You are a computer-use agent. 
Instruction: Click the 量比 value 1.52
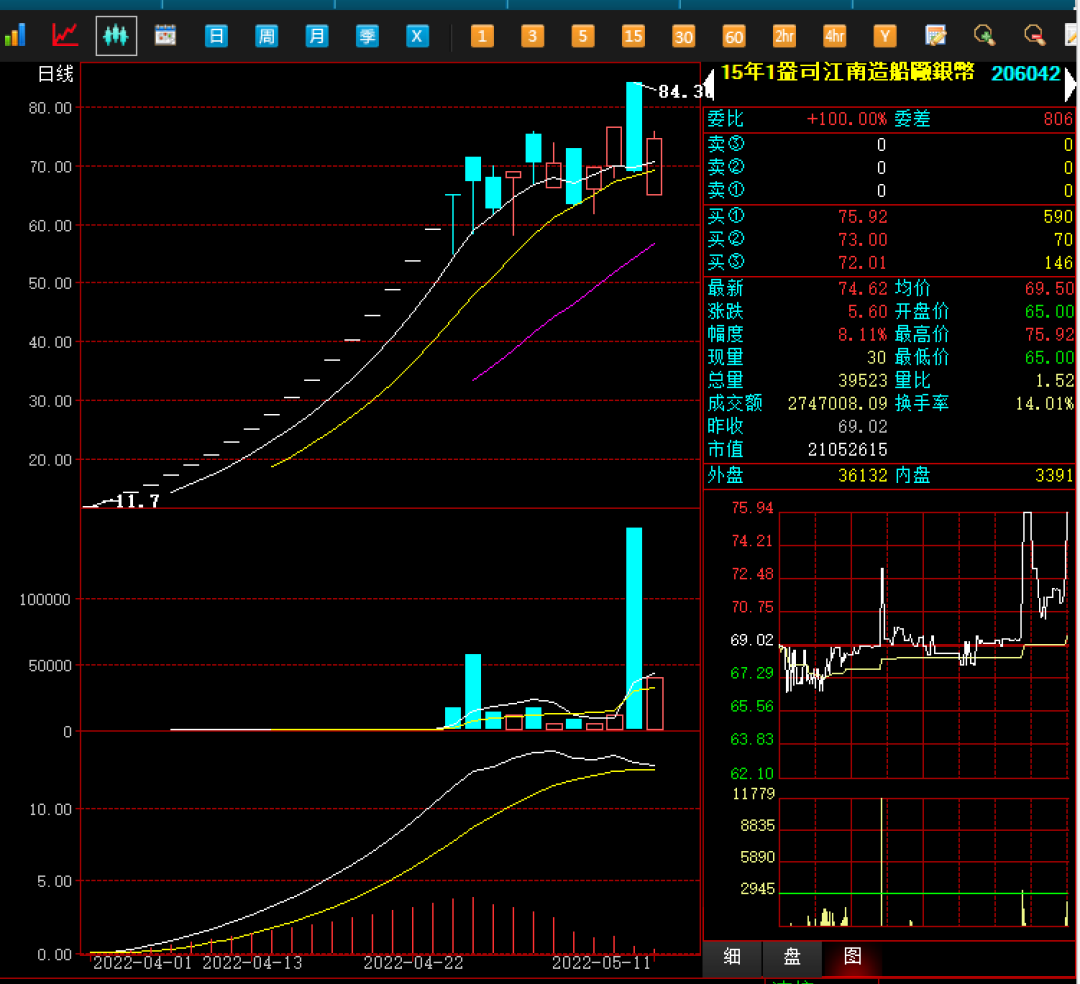point(1055,381)
